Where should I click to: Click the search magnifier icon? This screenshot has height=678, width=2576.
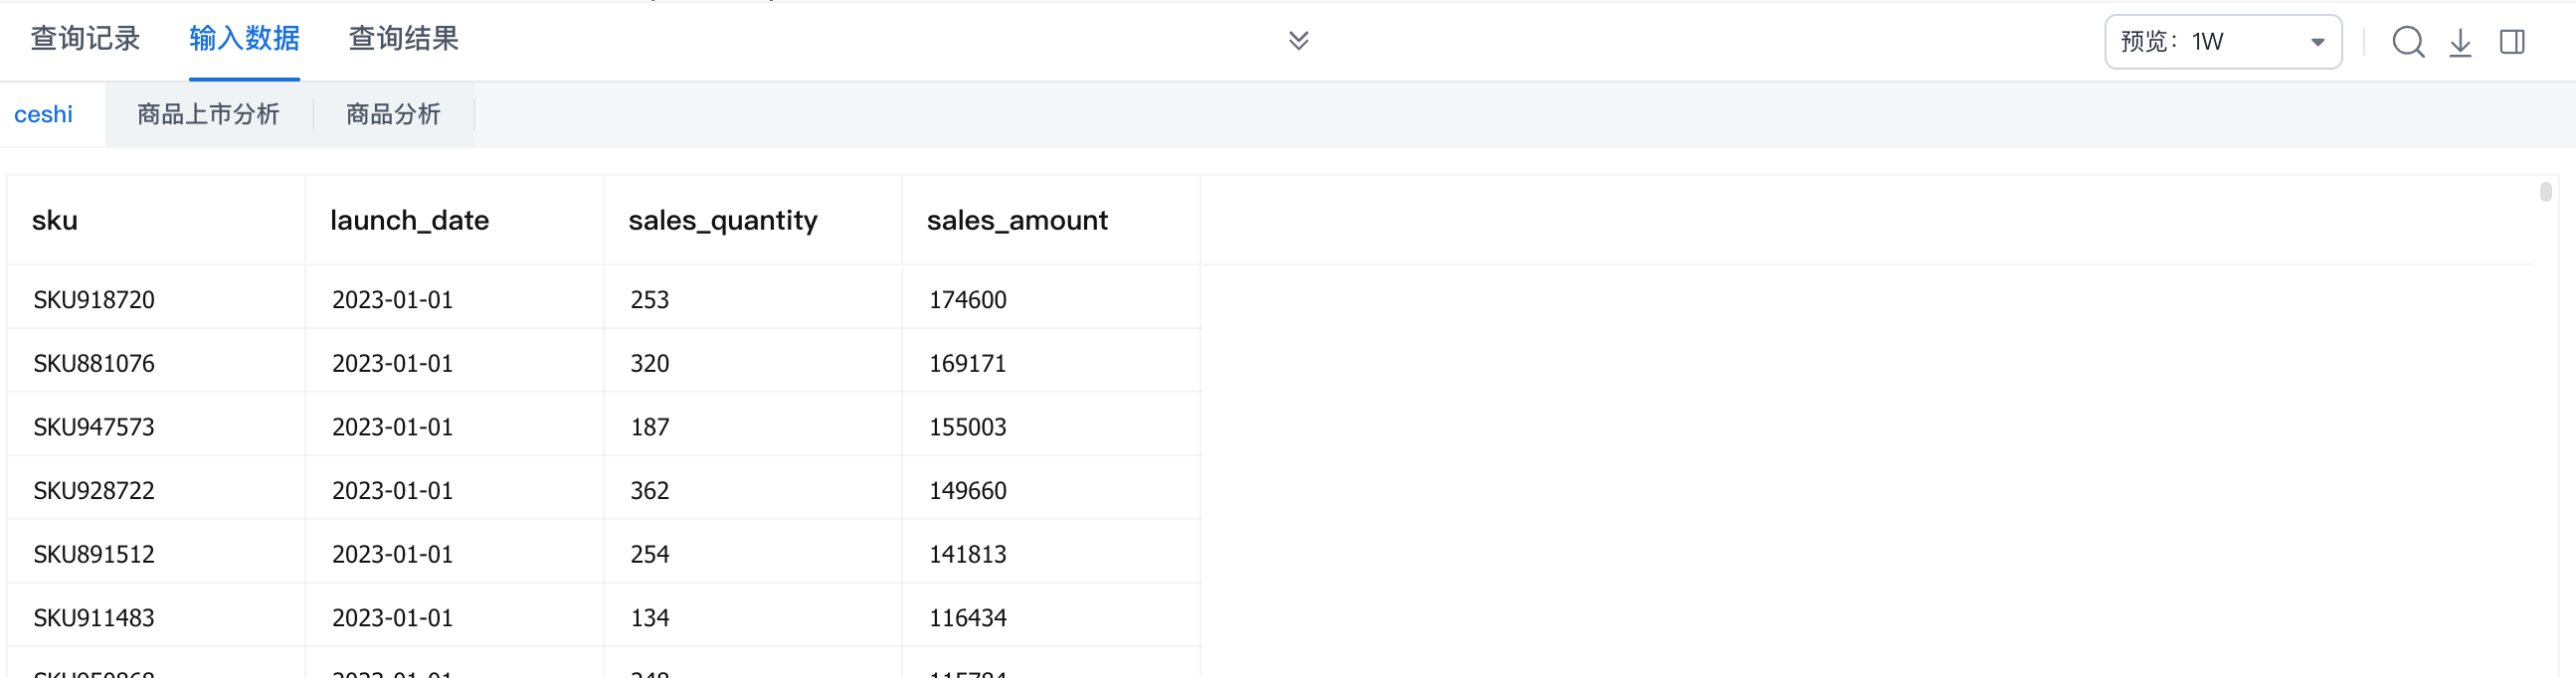click(x=2407, y=42)
